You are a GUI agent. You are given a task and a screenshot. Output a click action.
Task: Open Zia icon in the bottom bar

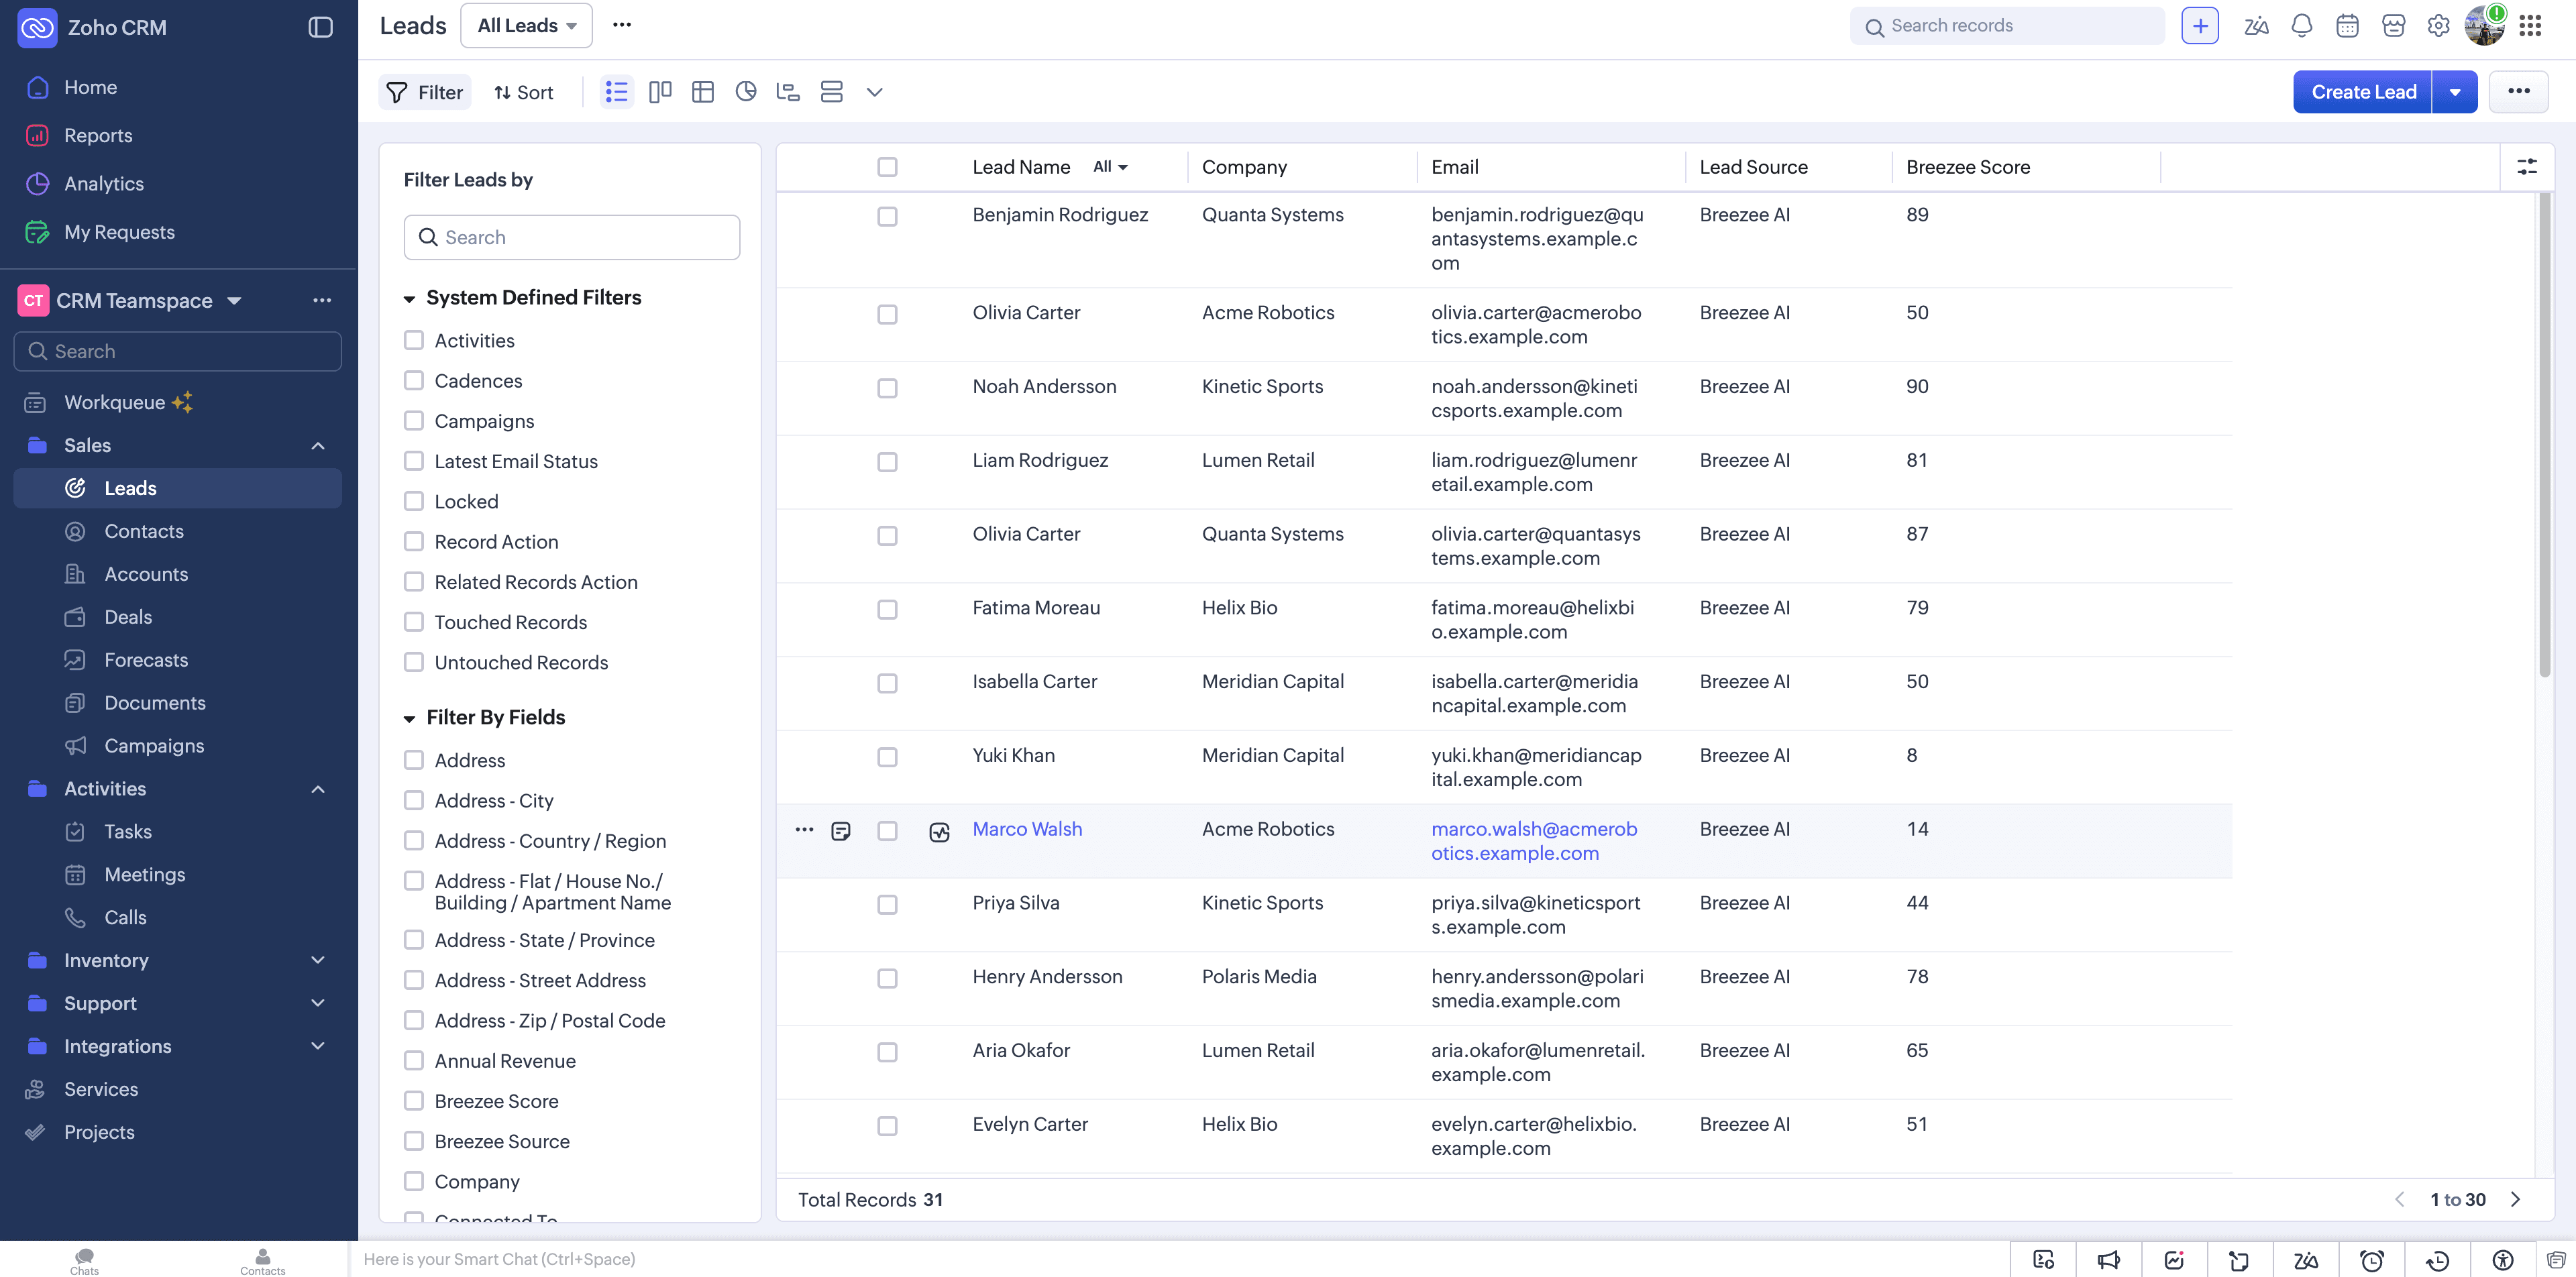pos(2306,1260)
